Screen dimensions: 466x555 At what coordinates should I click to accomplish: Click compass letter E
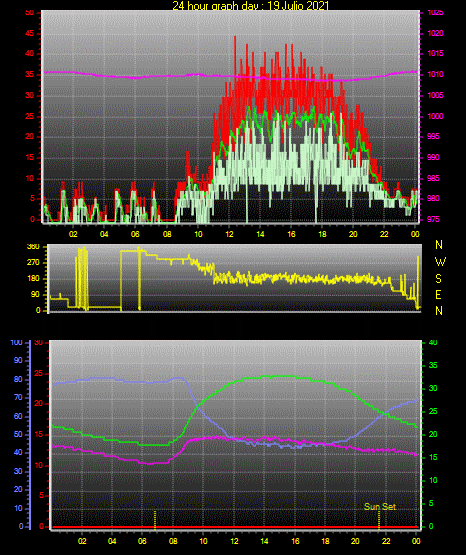438,294
